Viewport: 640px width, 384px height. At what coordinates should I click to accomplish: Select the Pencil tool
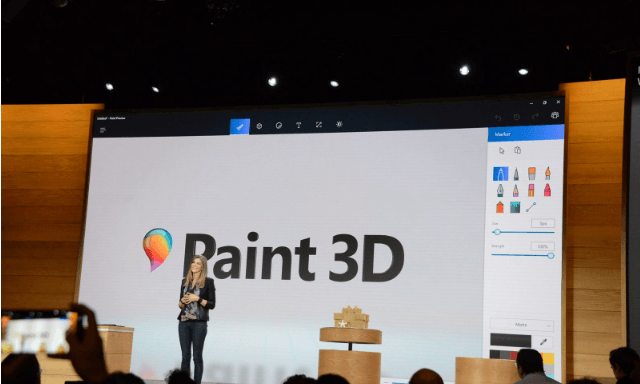516,191
